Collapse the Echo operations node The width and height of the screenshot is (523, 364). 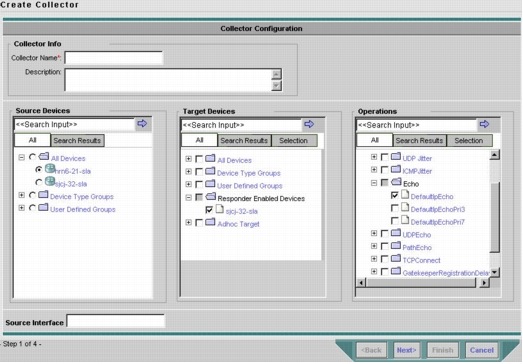point(374,183)
